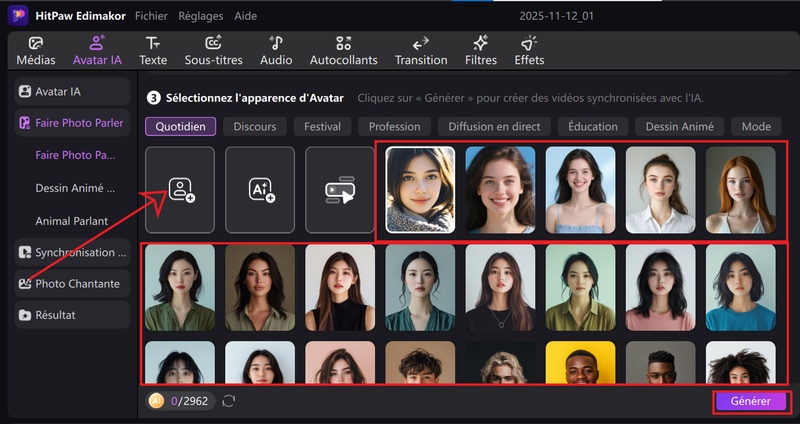
Task: Open Synchronisation in the sidebar
Action: tap(72, 252)
